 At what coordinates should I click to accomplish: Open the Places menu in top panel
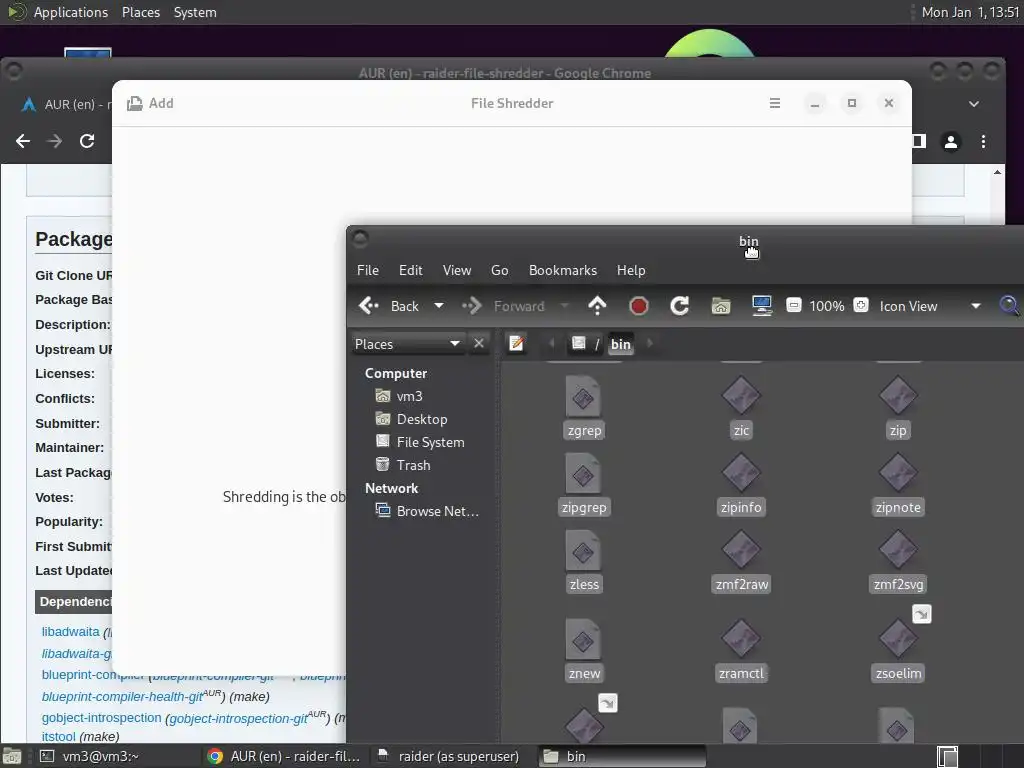[x=140, y=12]
